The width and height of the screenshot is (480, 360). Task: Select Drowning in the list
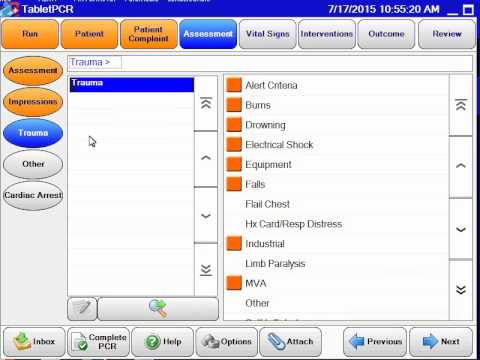[265, 125]
